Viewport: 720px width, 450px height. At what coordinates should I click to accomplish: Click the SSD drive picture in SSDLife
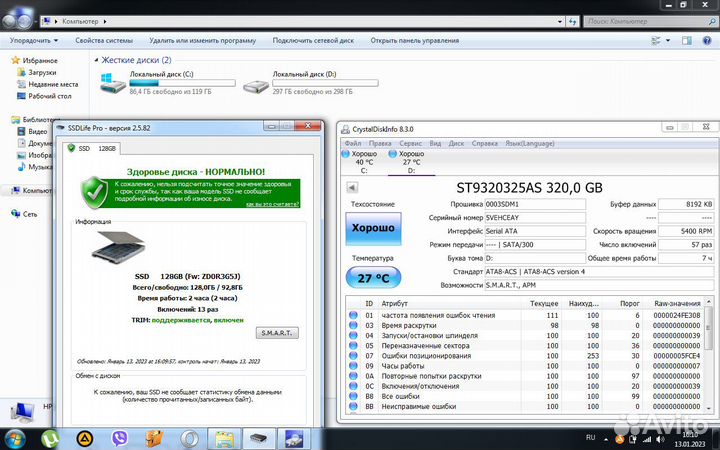(118, 247)
